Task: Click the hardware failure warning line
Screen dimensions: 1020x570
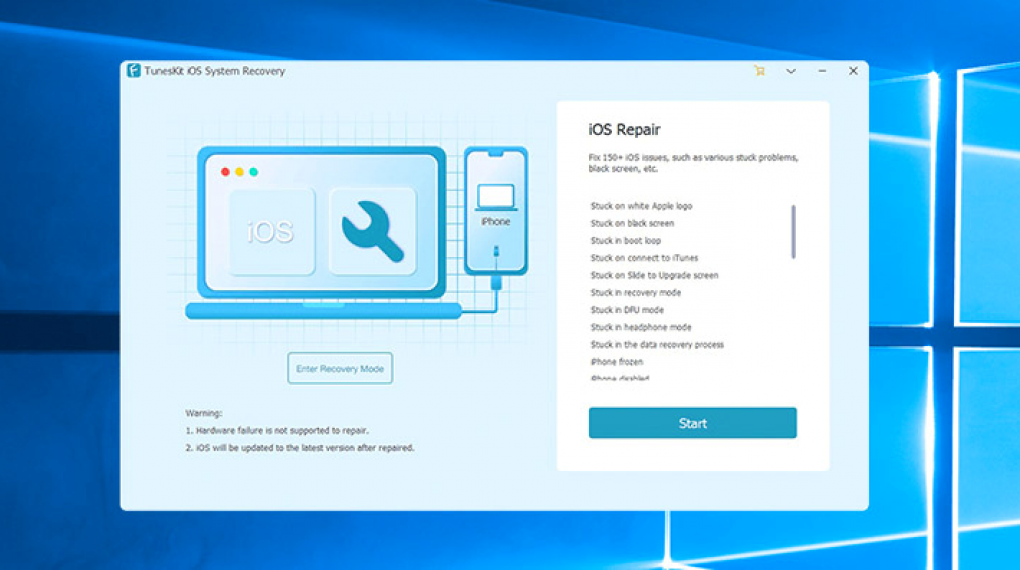Action: click(x=277, y=430)
